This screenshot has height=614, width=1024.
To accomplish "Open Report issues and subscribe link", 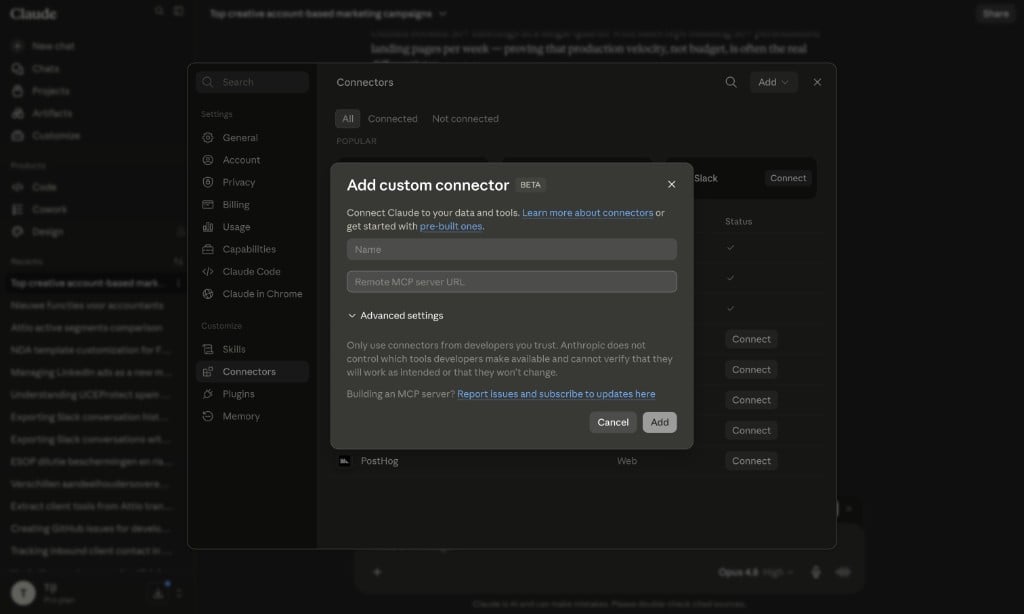I will pyautogui.click(x=556, y=394).
